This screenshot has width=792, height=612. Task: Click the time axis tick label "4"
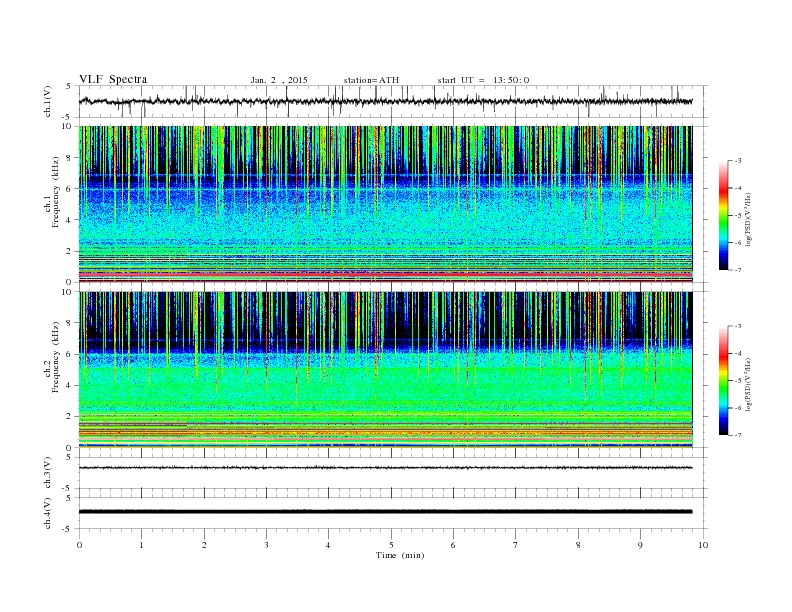point(328,545)
